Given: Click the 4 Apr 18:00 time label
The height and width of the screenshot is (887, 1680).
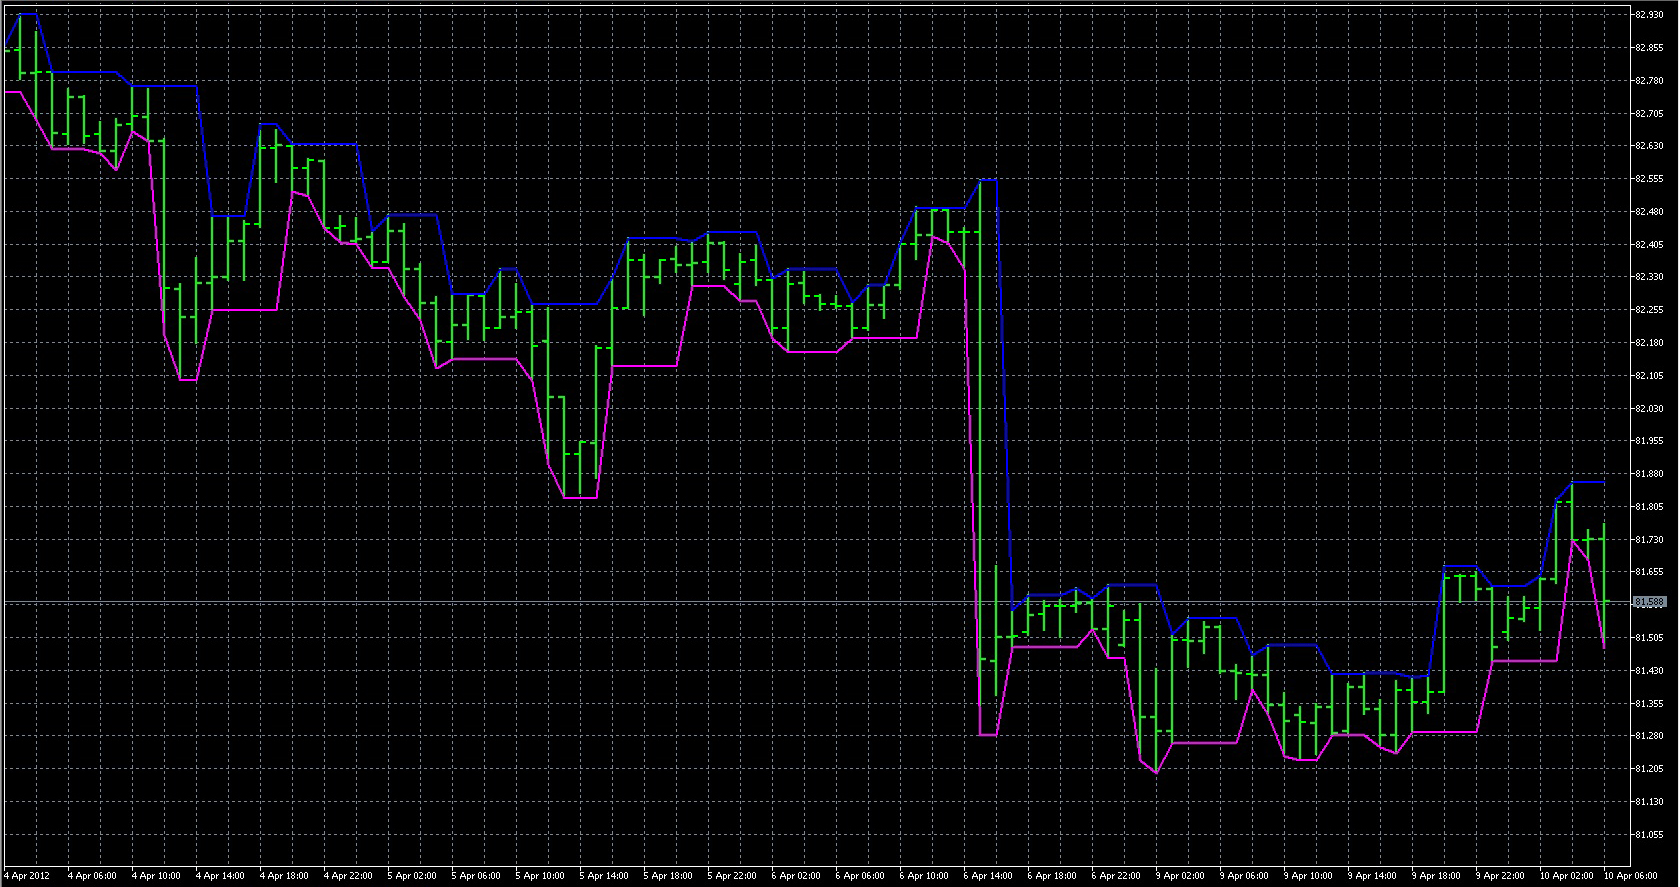Looking at the screenshot, I should tap(284, 876).
